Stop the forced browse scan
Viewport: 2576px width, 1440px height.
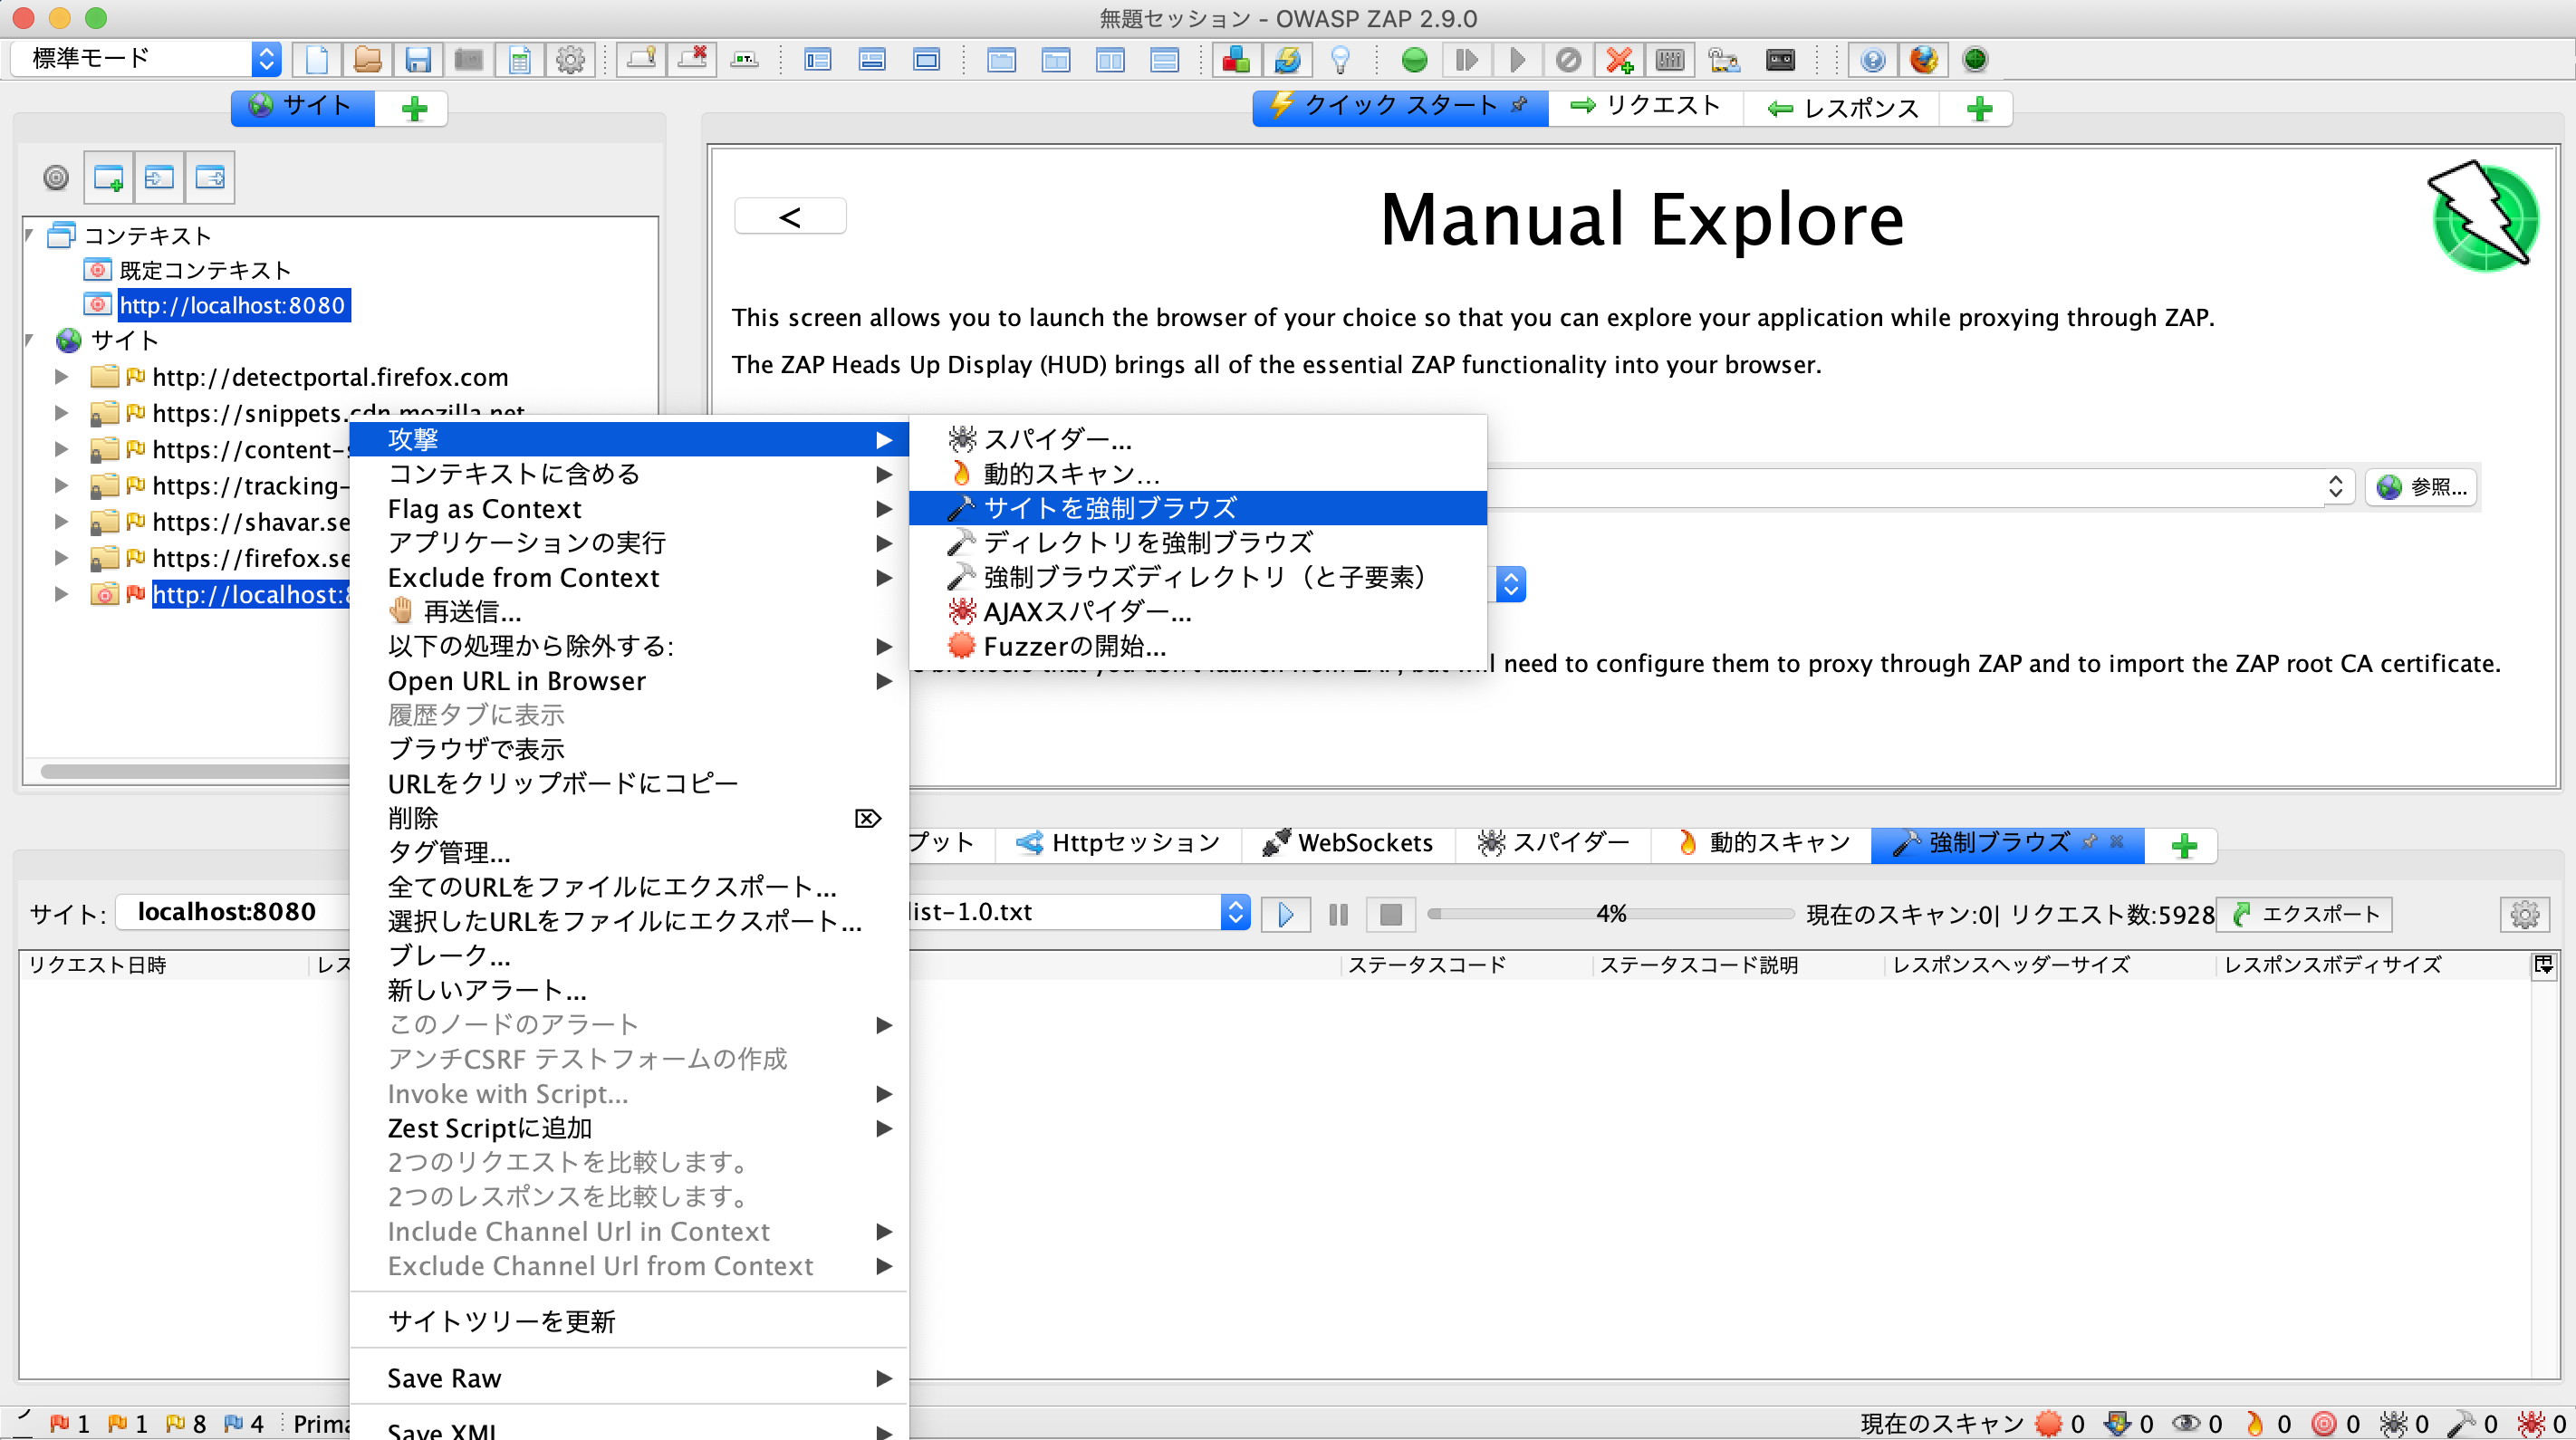tap(1390, 914)
